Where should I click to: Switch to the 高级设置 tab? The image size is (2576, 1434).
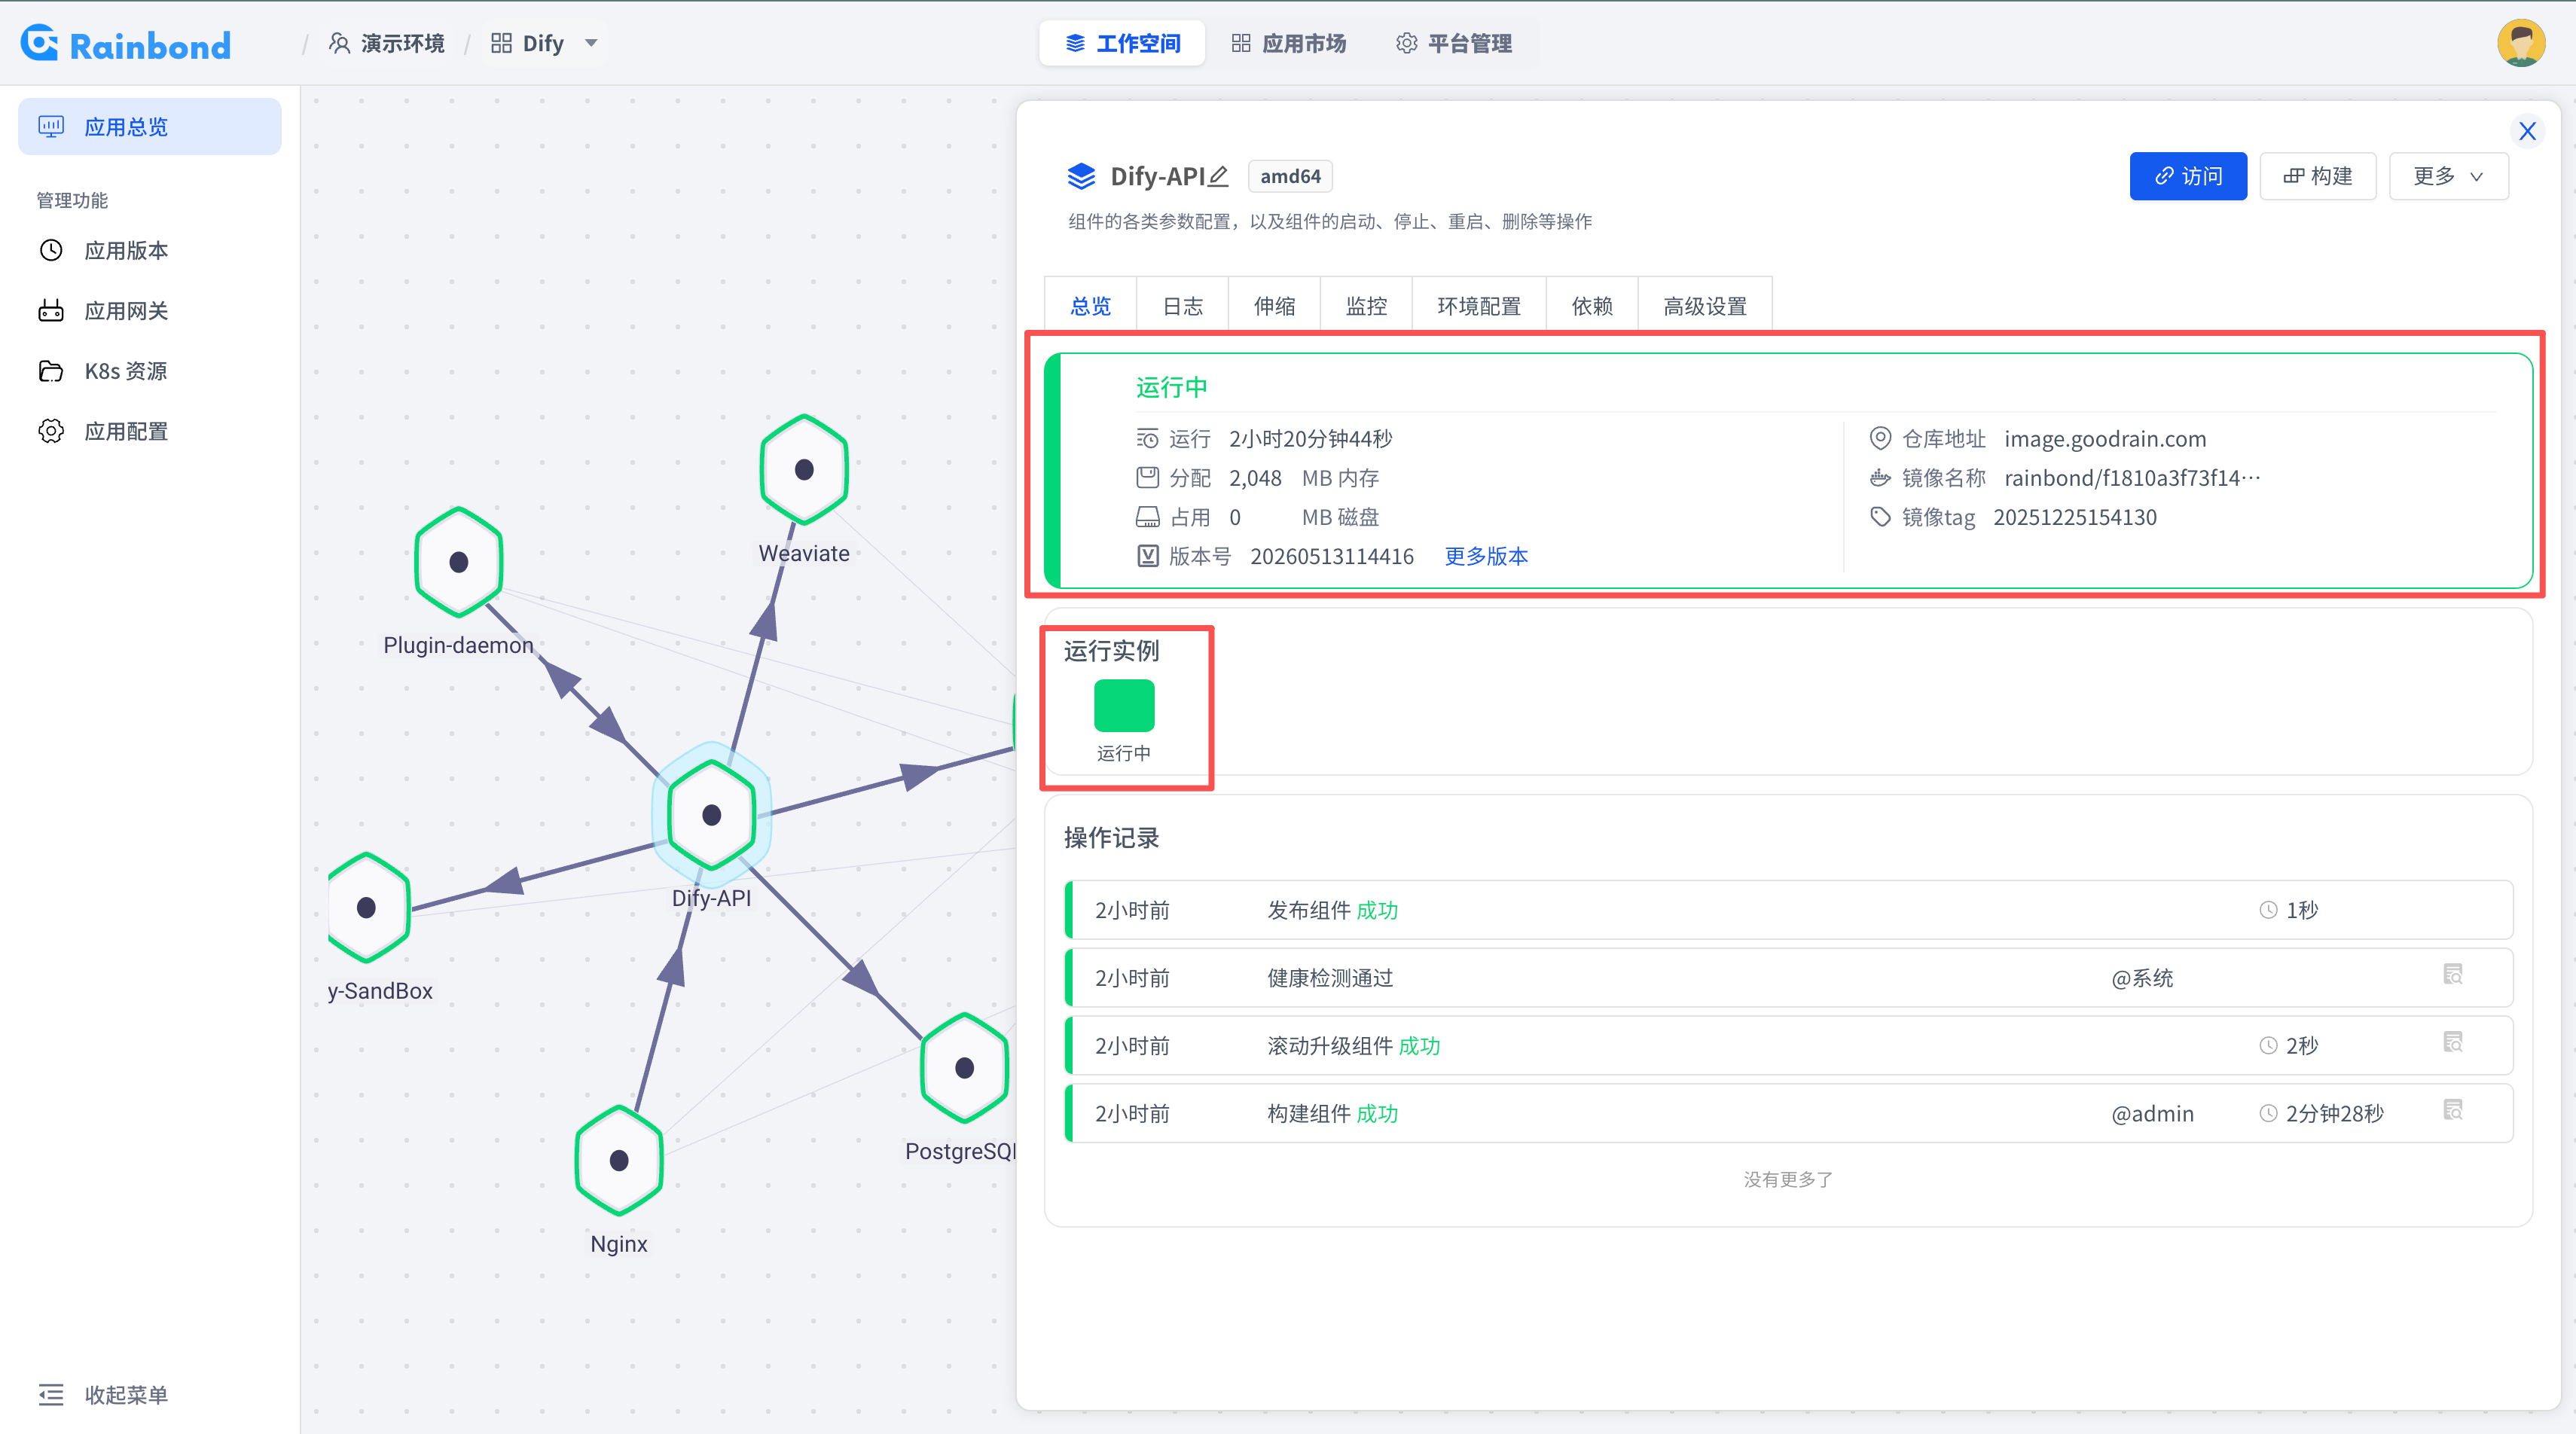pyautogui.click(x=1705, y=306)
